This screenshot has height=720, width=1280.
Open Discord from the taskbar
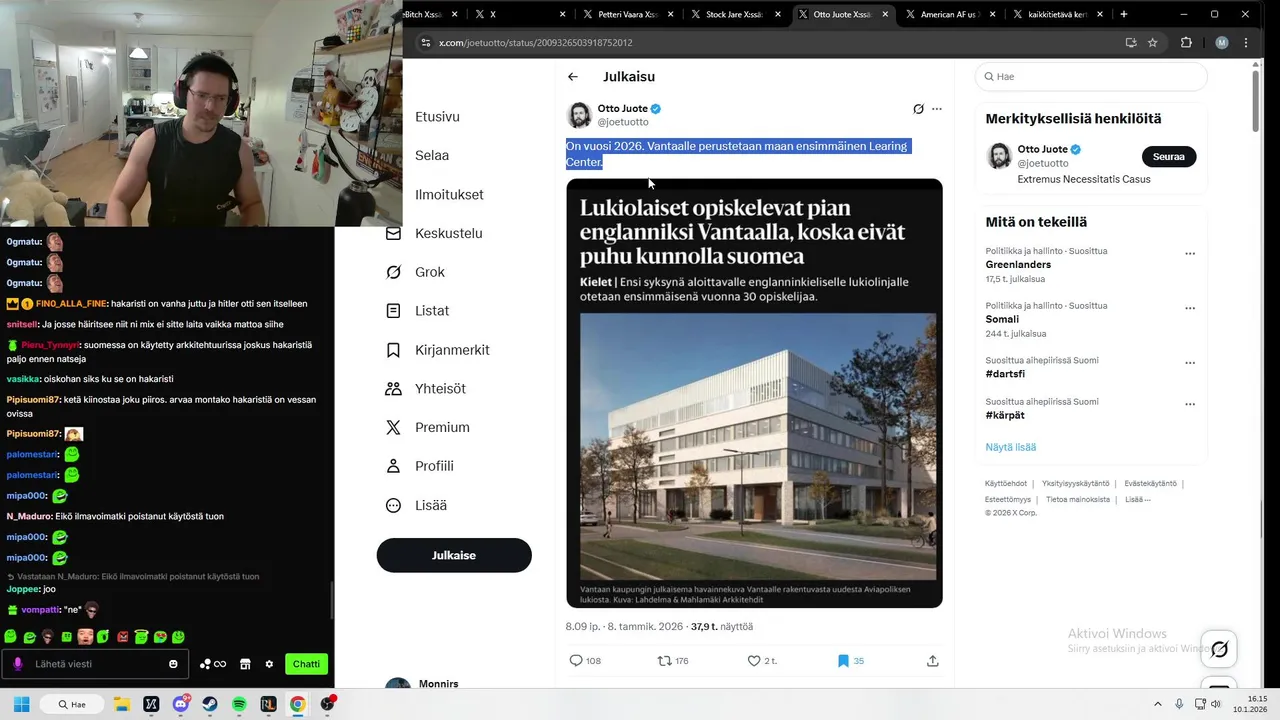click(181, 704)
